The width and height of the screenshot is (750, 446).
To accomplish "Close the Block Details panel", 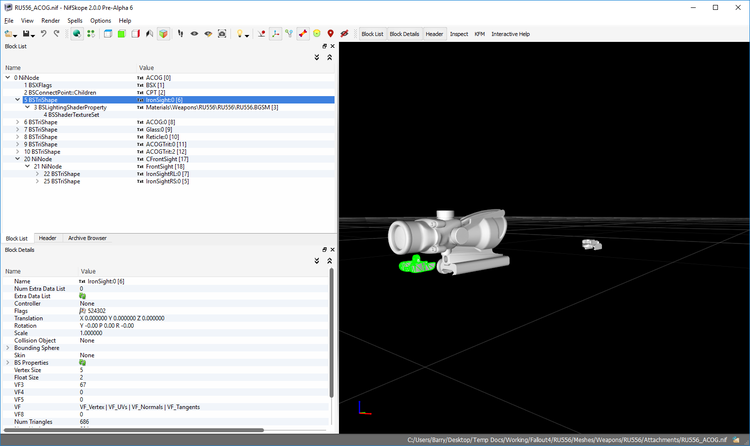I will click(x=332, y=249).
